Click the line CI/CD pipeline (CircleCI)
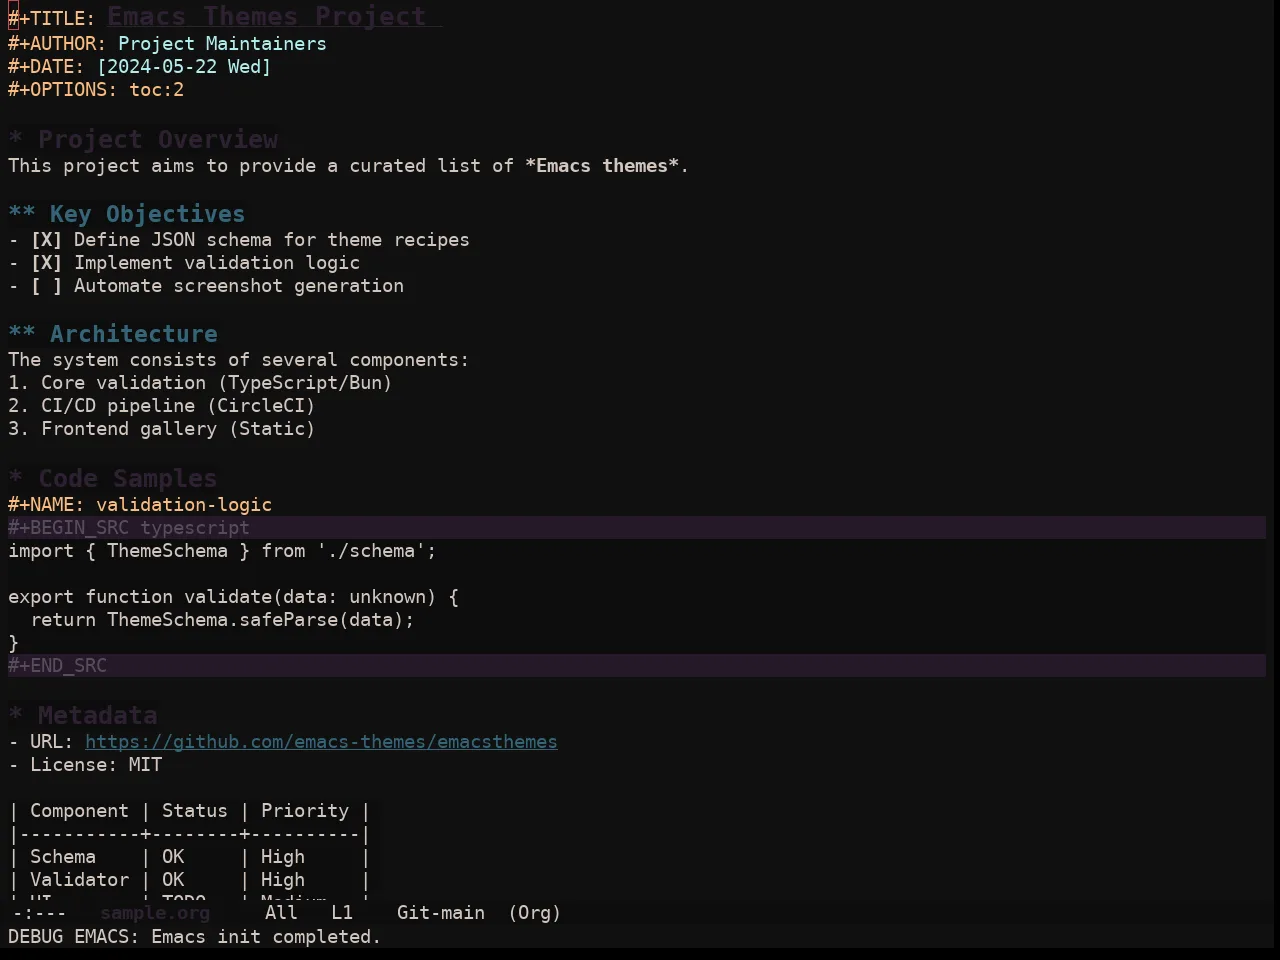Screen dimensions: 1280x960 click(x=162, y=406)
